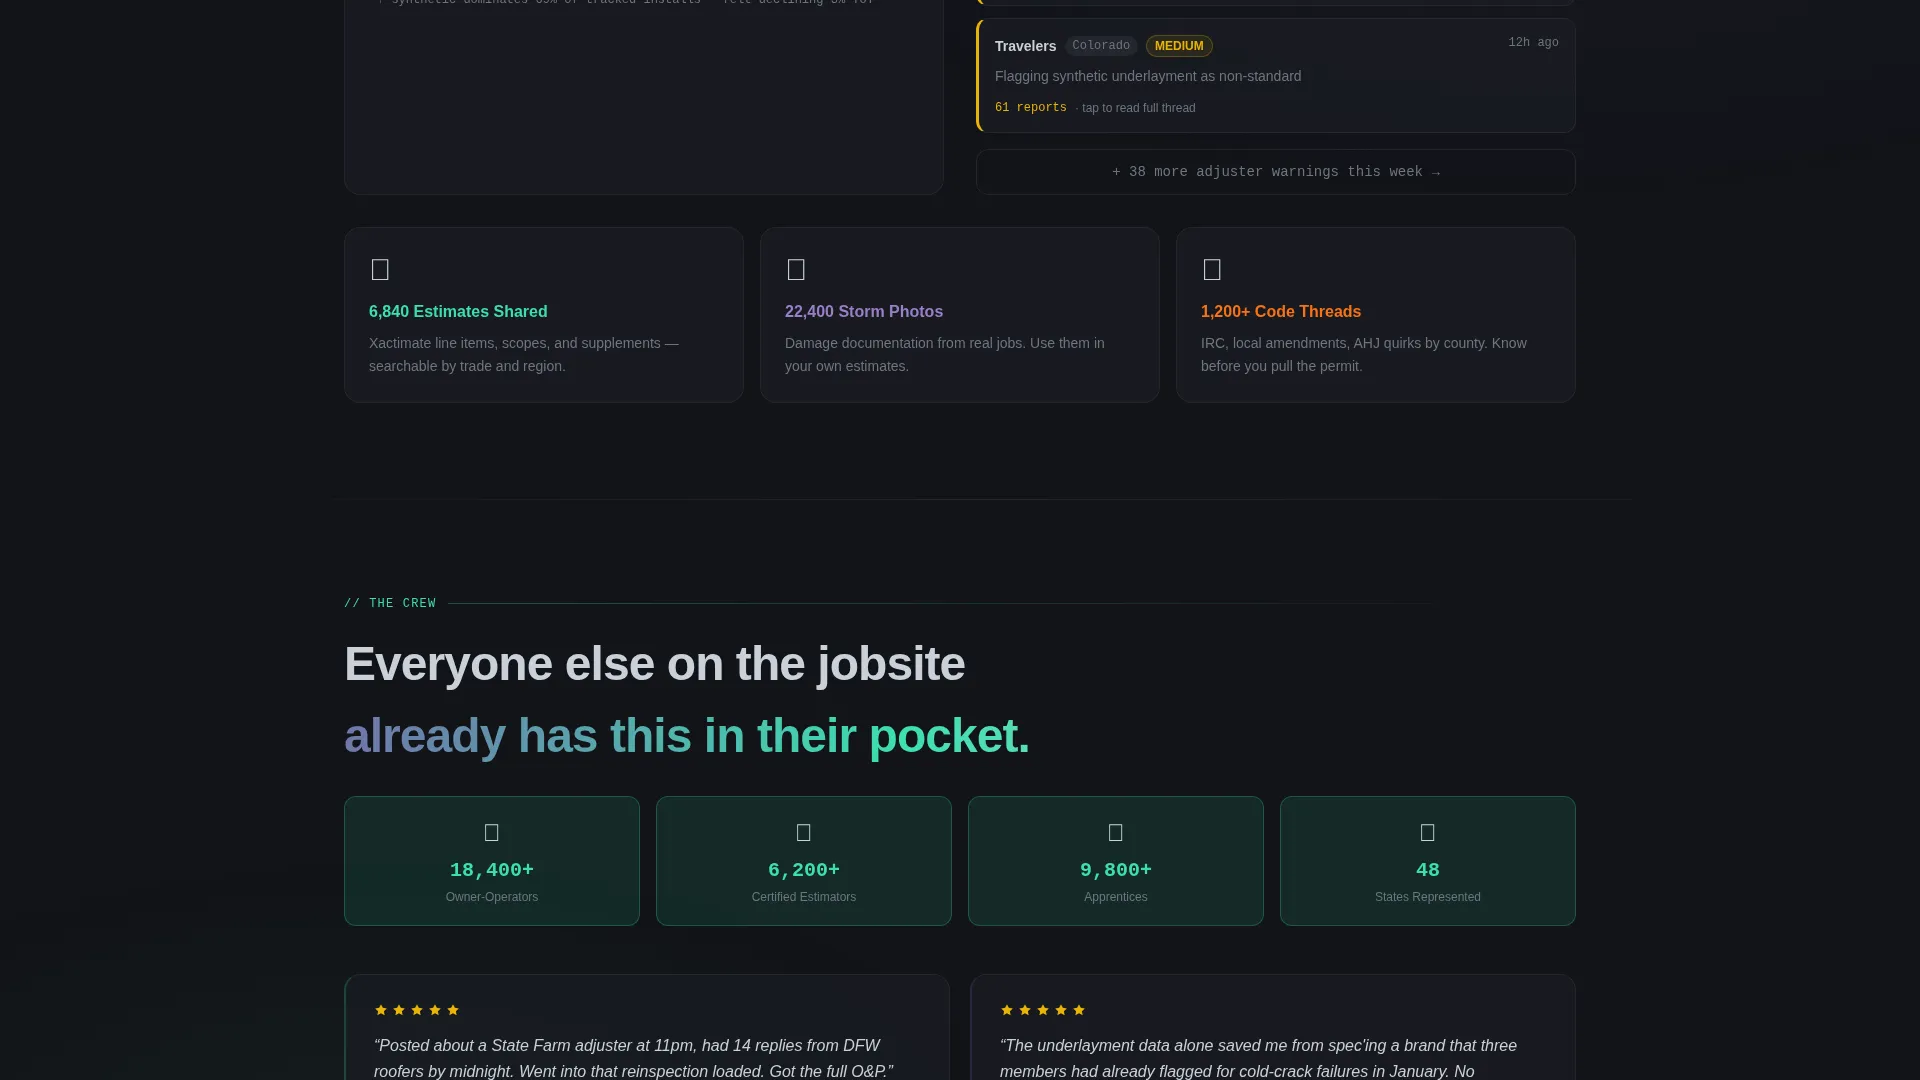This screenshot has height=1080, width=1920.
Task: Open the 22,400 Storm Photos heading
Action: click(x=864, y=312)
